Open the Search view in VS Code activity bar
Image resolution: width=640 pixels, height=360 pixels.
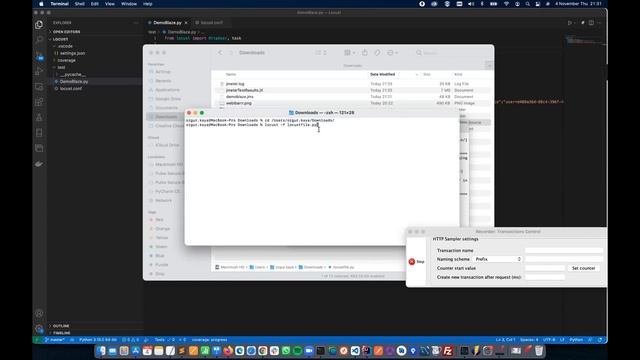tap(39, 40)
